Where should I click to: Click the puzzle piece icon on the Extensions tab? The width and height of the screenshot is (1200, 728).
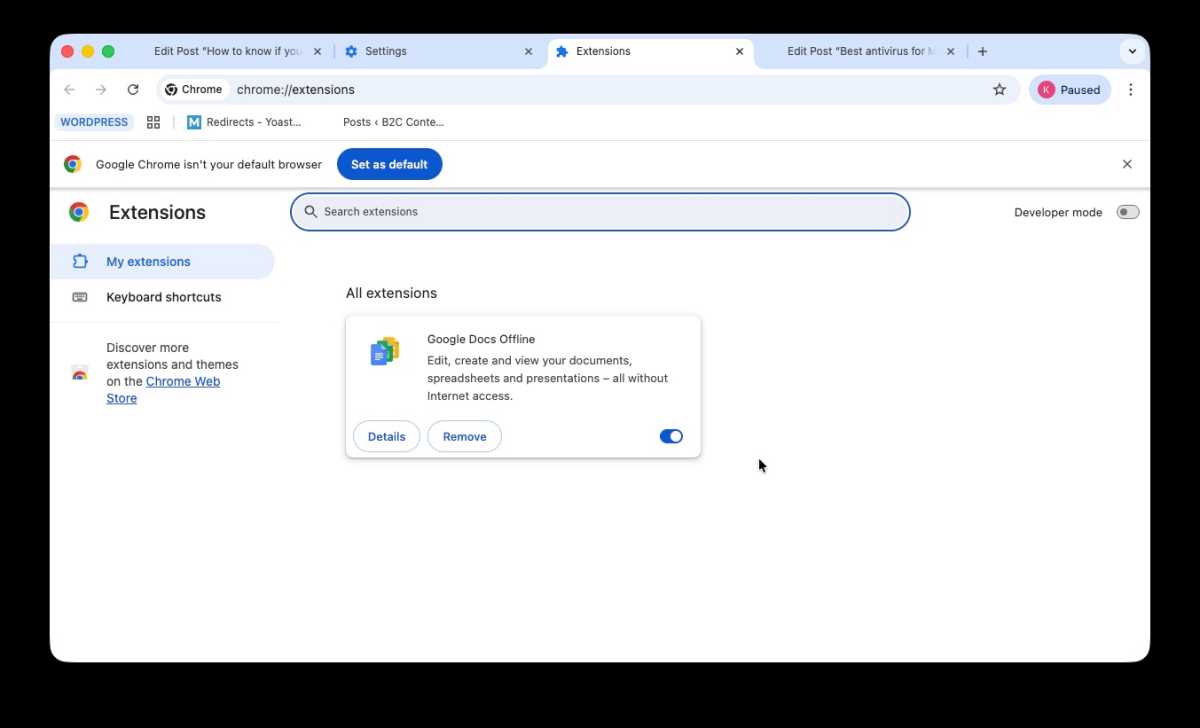[x=562, y=51]
